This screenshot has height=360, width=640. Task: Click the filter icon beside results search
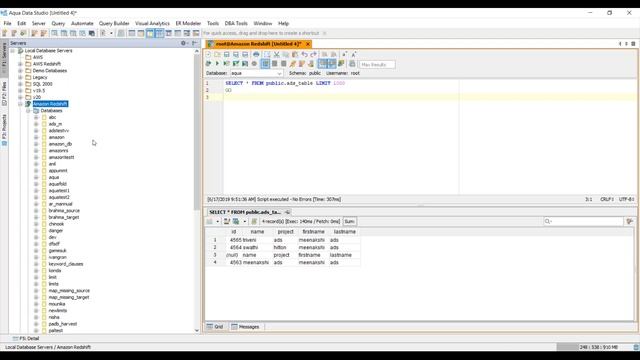click(630, 221)
